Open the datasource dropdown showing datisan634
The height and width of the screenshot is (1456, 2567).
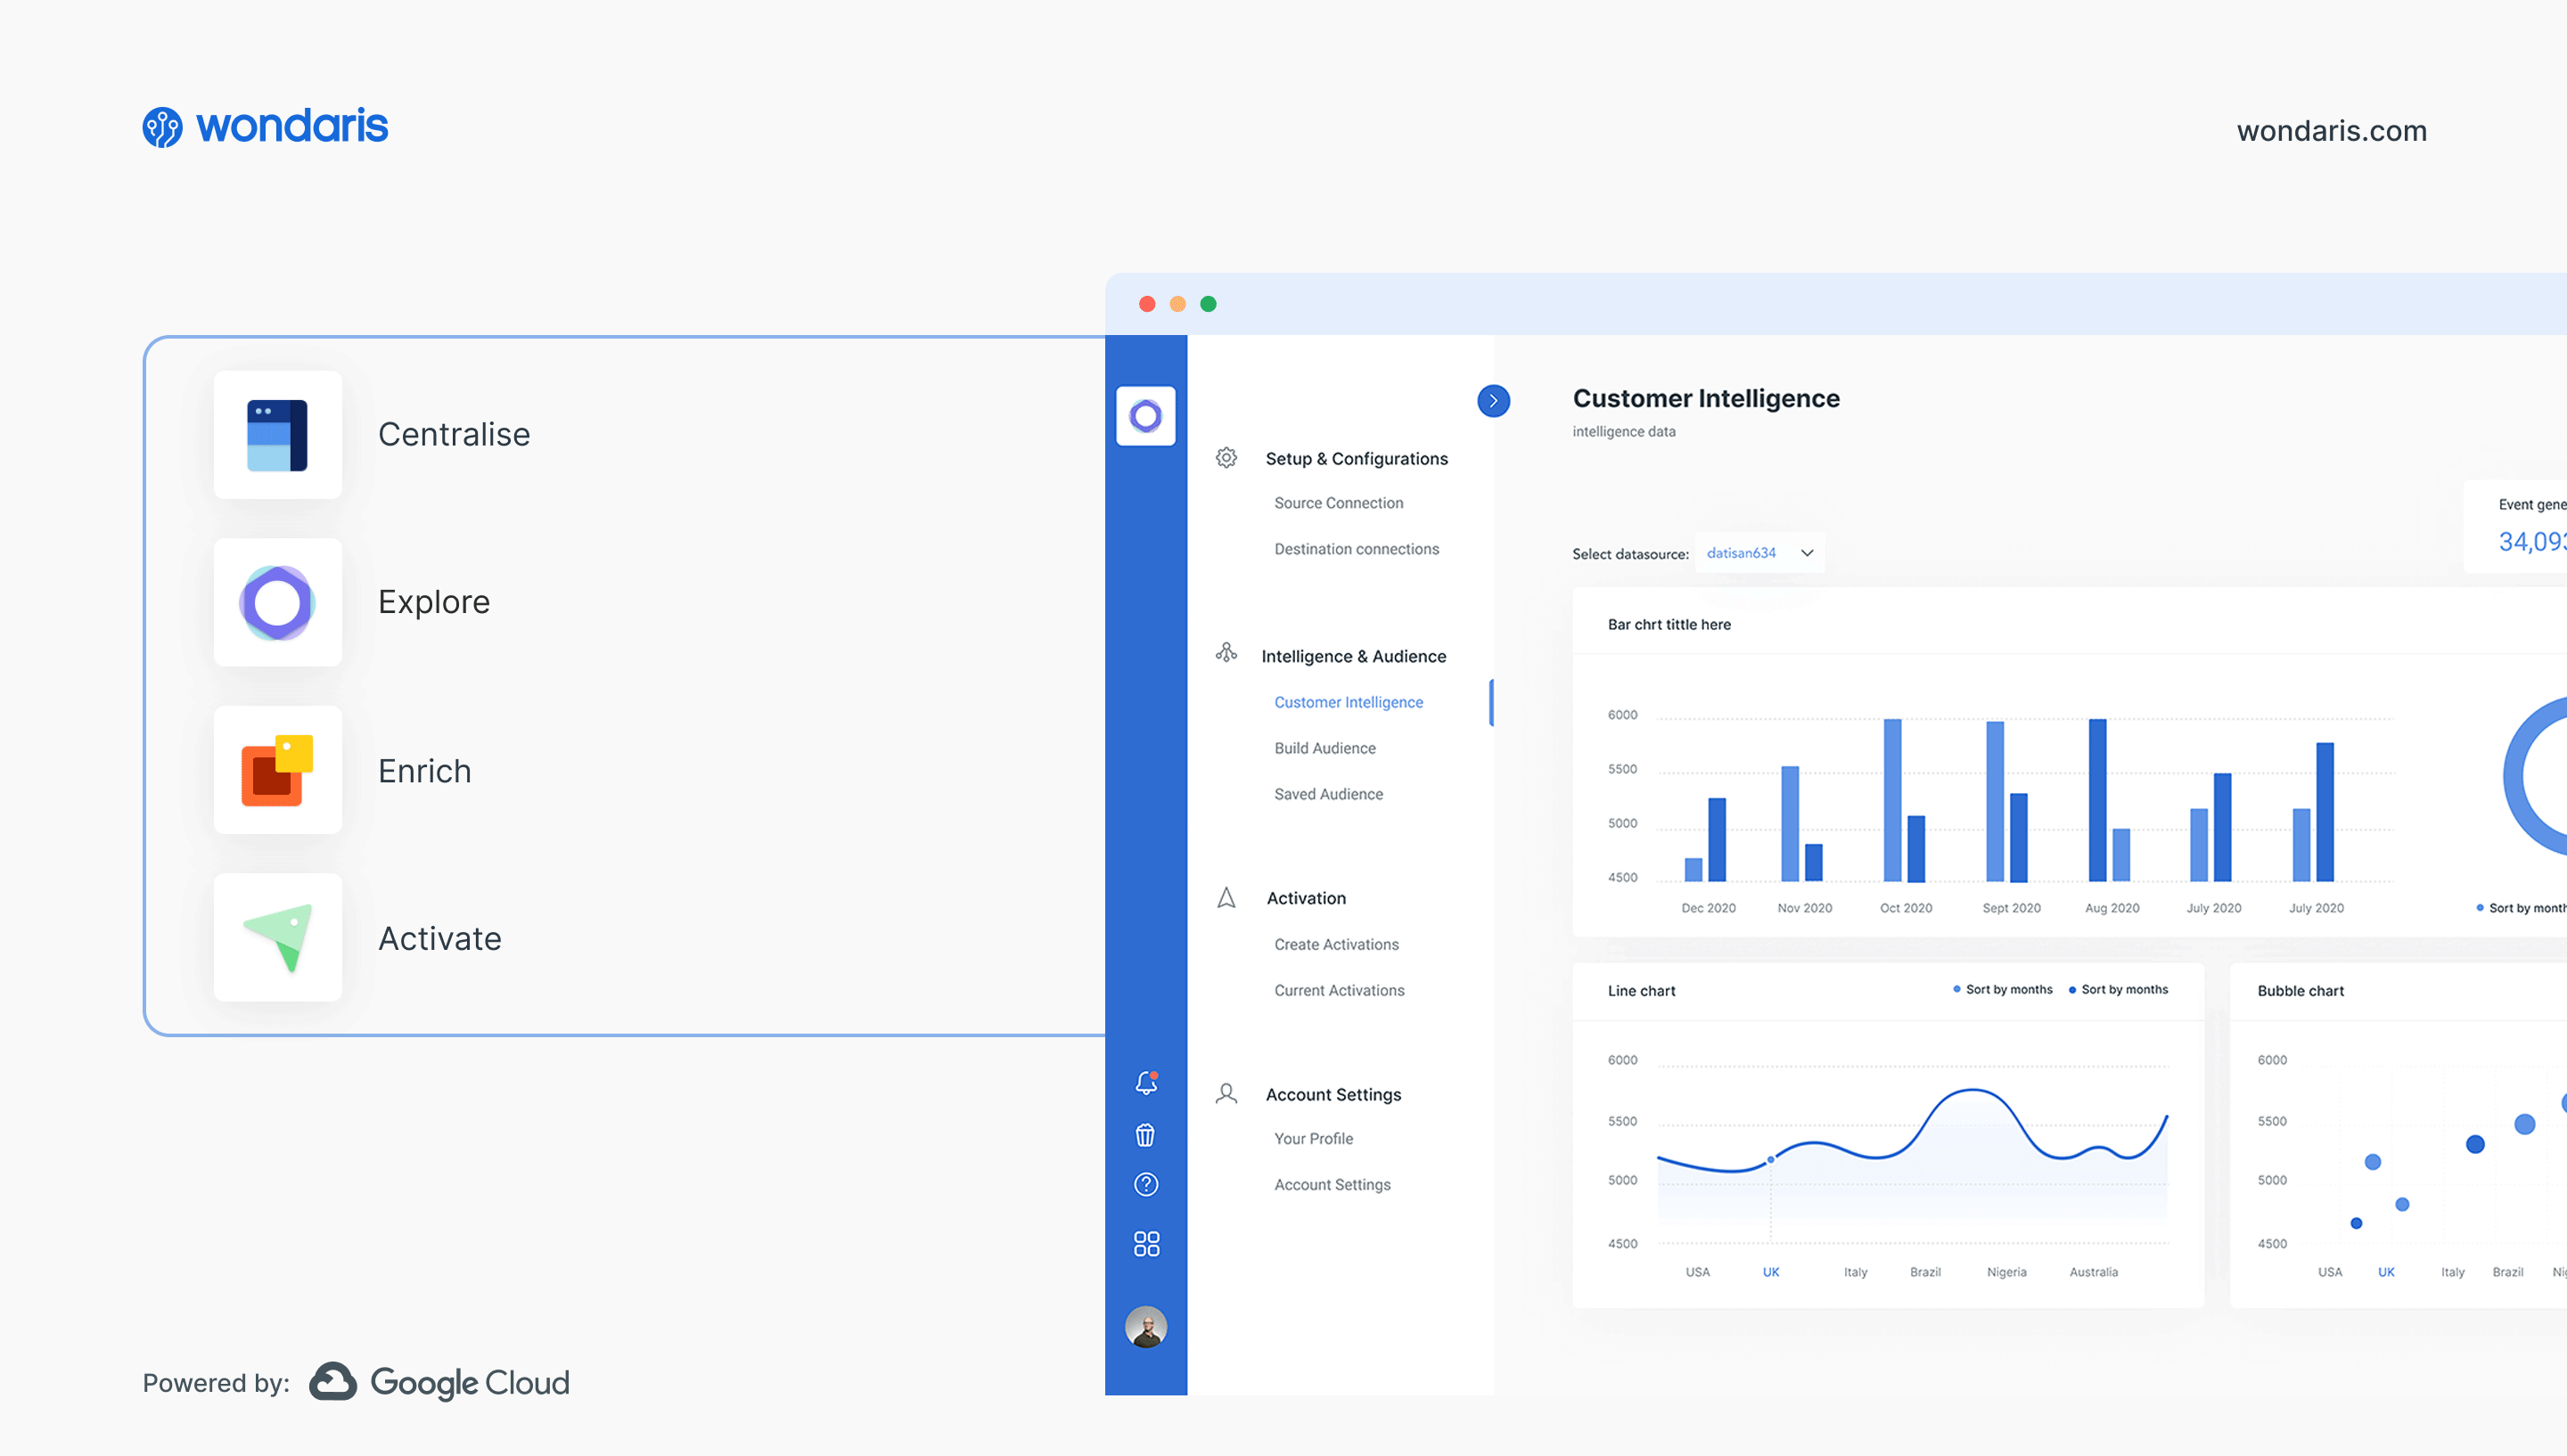pos(1759,553)
